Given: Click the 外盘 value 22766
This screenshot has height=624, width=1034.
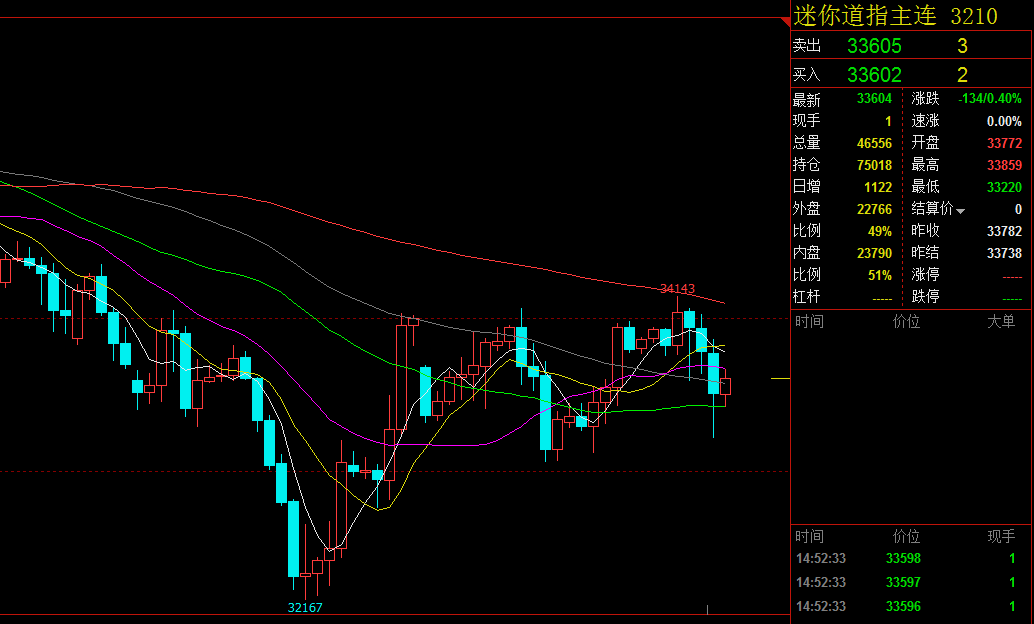Looking at the screenshot, I should click(x=874, y=209).
